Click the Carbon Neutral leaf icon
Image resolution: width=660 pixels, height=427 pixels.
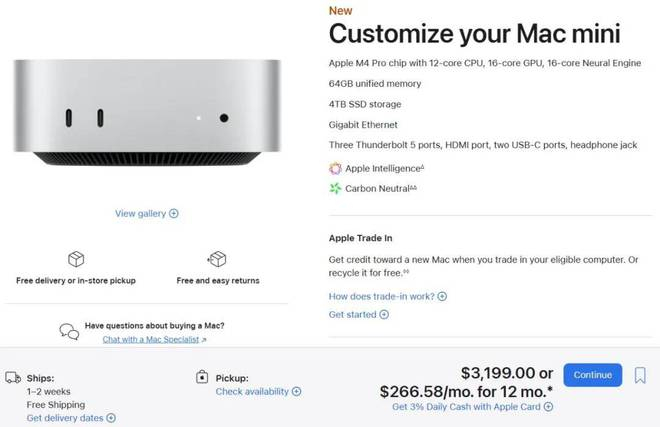coord(335,188)
